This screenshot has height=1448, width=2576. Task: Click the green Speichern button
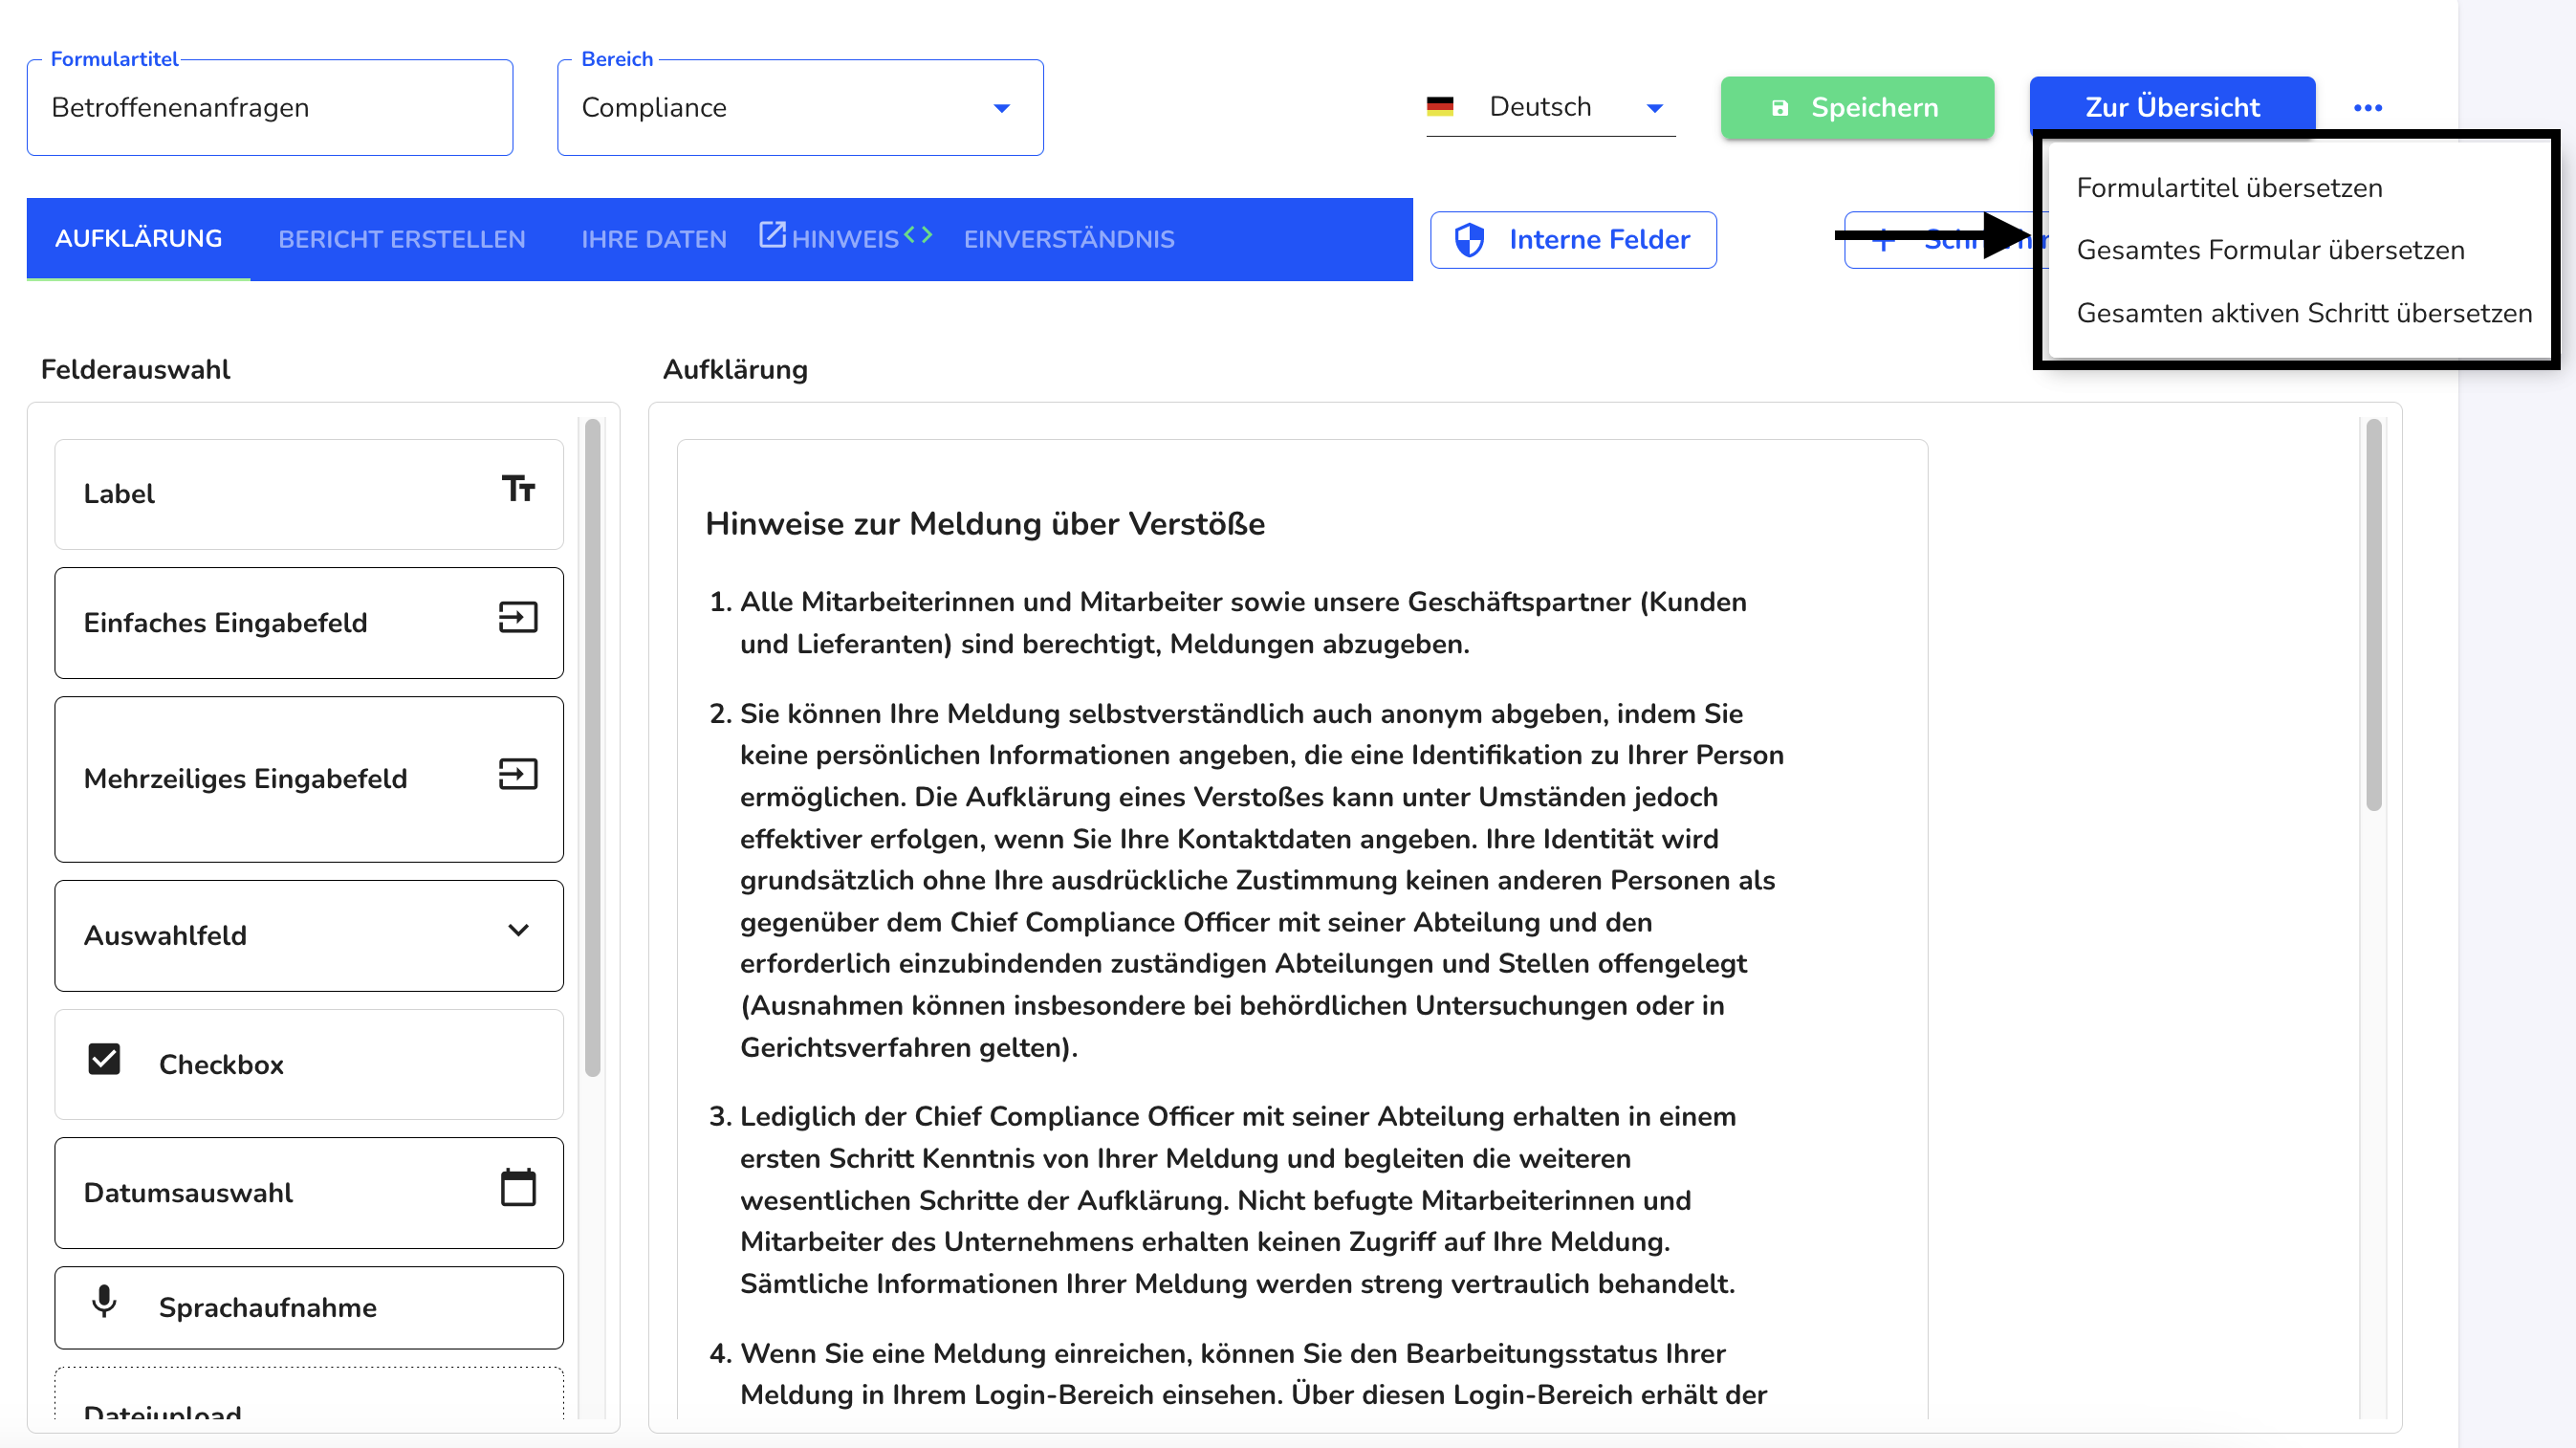[1857, 108]
